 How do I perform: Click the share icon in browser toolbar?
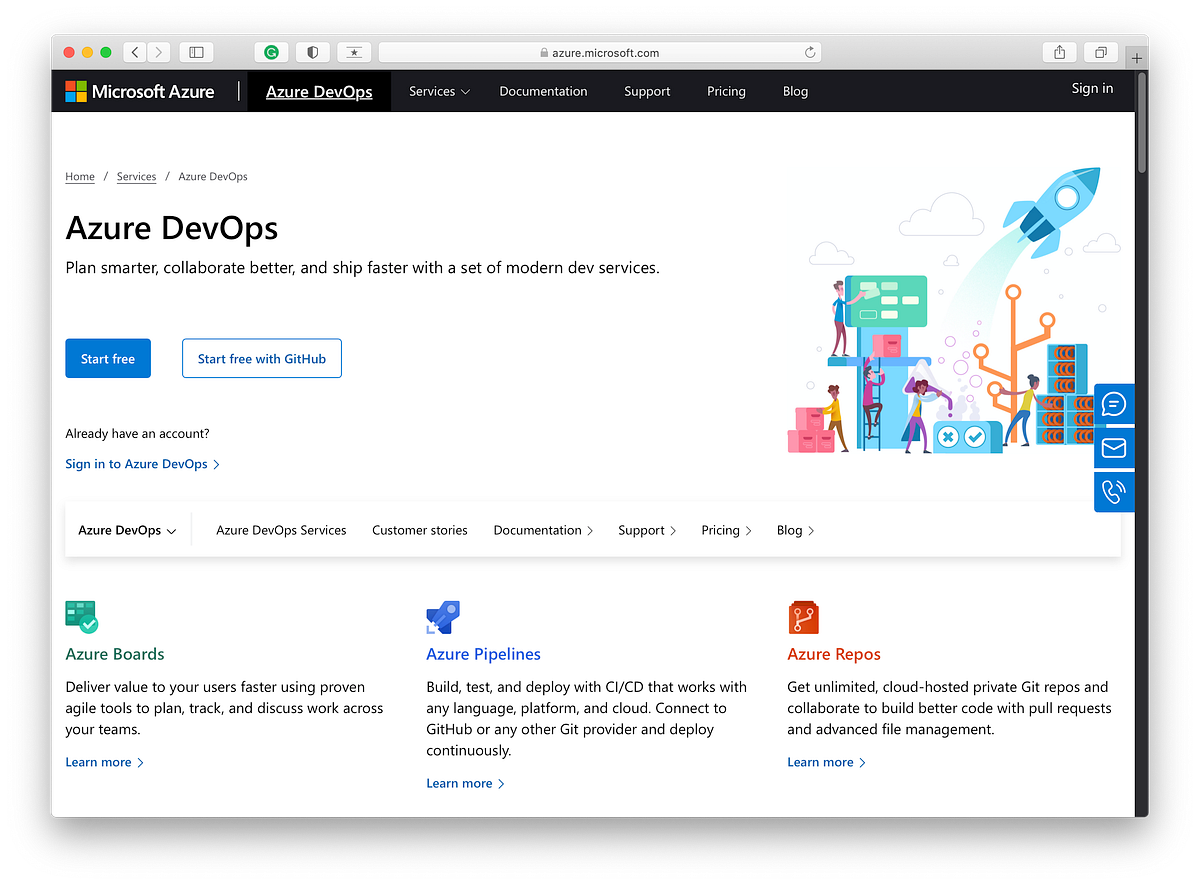pyautogui.click(x=1059, y=52)
